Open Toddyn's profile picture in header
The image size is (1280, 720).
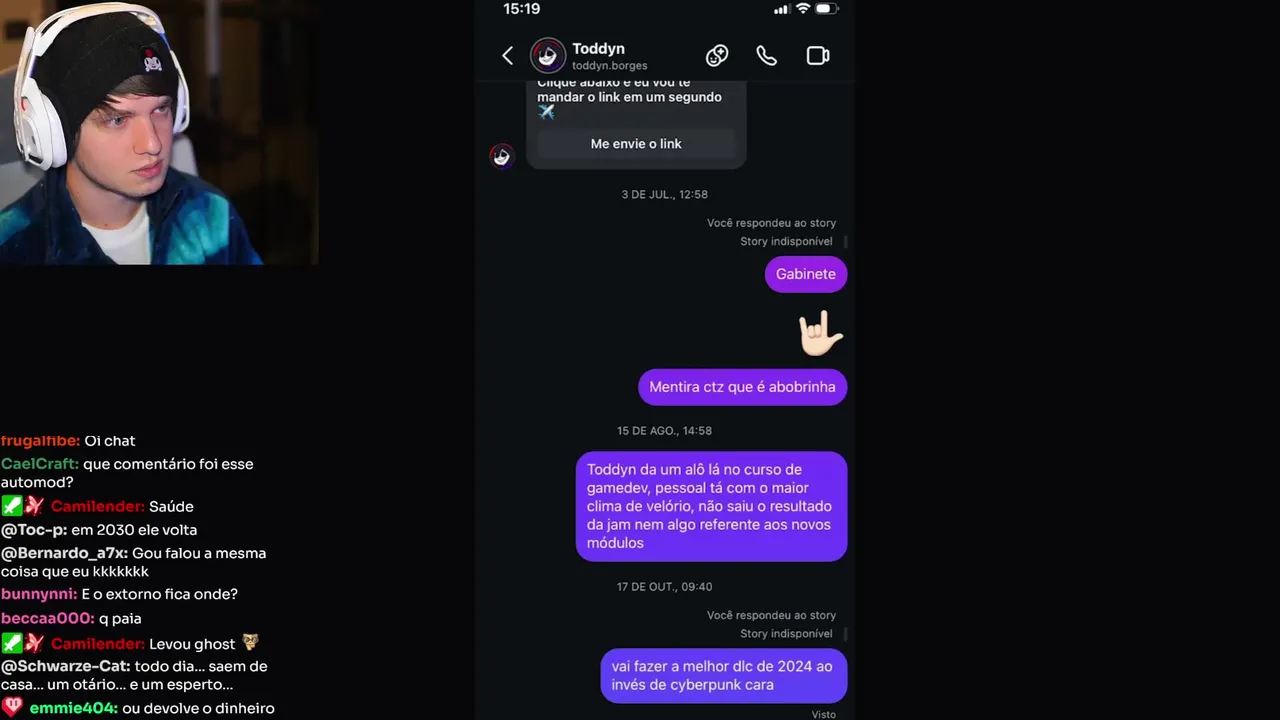(x=547, y=56)
